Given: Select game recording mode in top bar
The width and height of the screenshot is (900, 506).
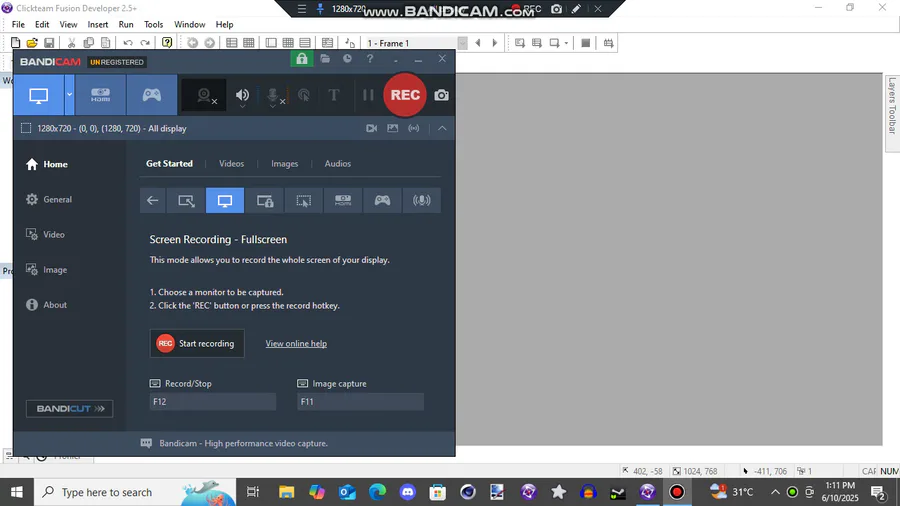Looking at the screenshot, I should click(152, 95).
